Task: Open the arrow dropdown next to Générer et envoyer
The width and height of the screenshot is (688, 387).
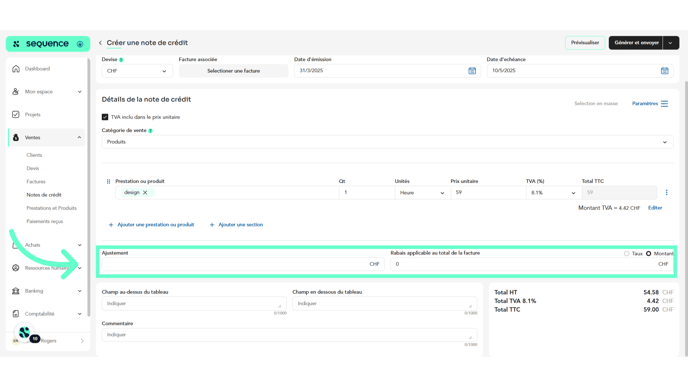Action: pyautogui.click(x=670, y=43)
